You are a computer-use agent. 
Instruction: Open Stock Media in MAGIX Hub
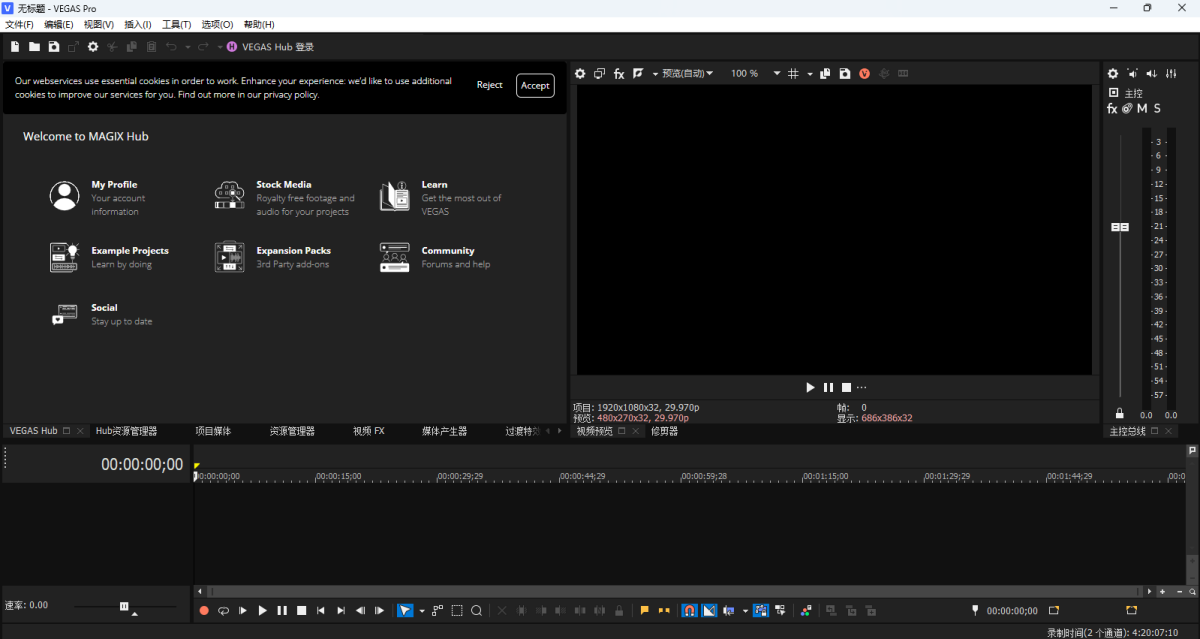click(285, 197)
